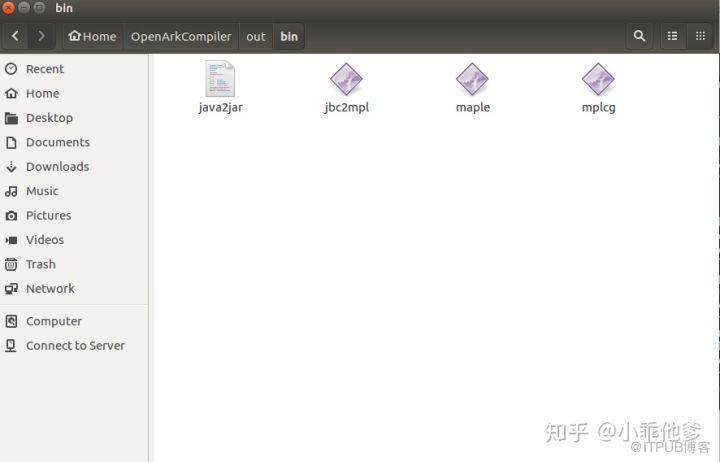Select the java2jar file icon

tap(220, 79)
